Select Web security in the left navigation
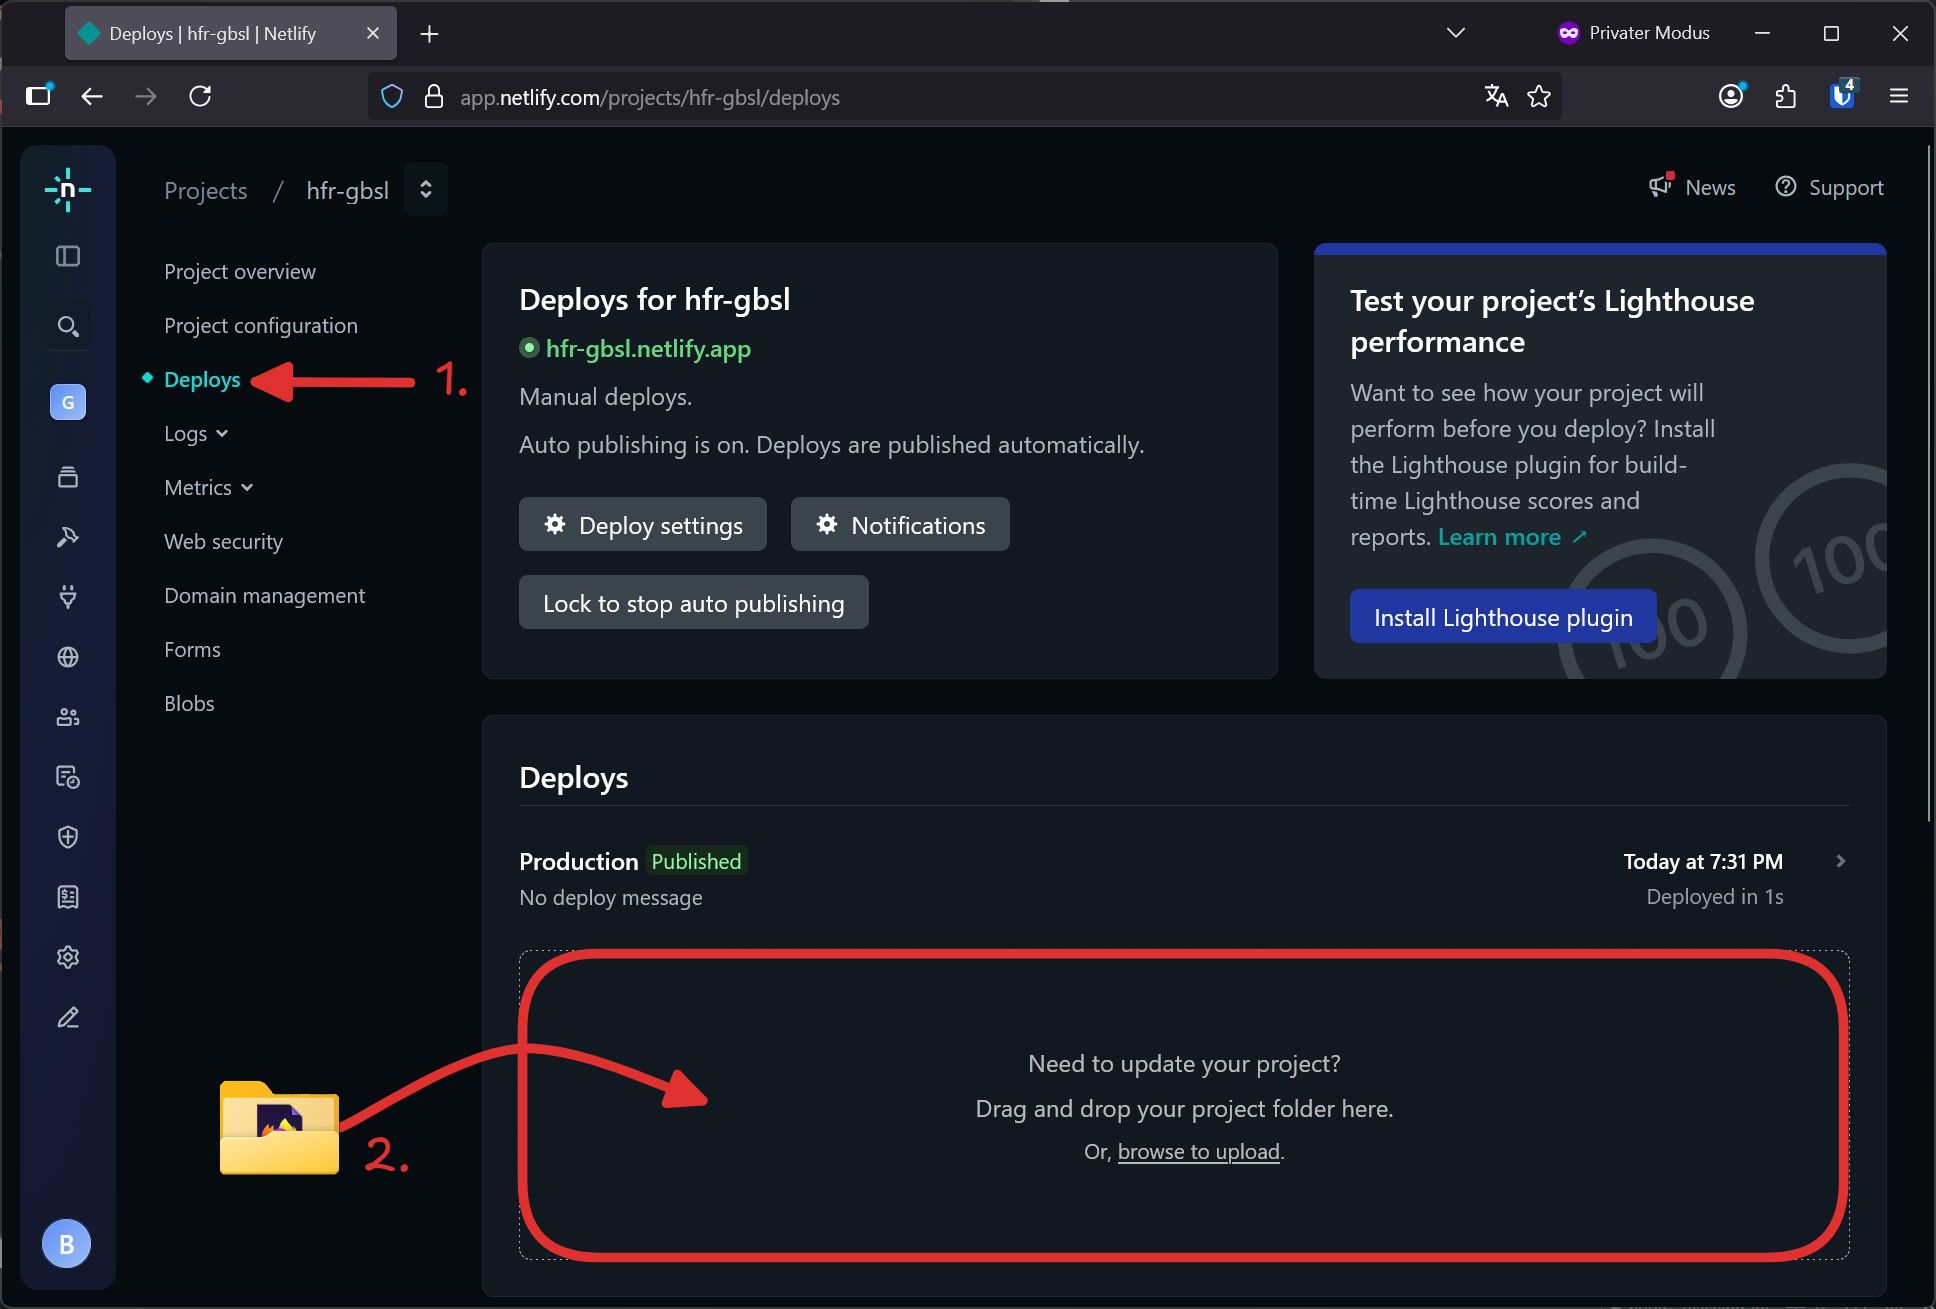Image resolution: width=1936 pixels, height=1309 pixels. 223,541
